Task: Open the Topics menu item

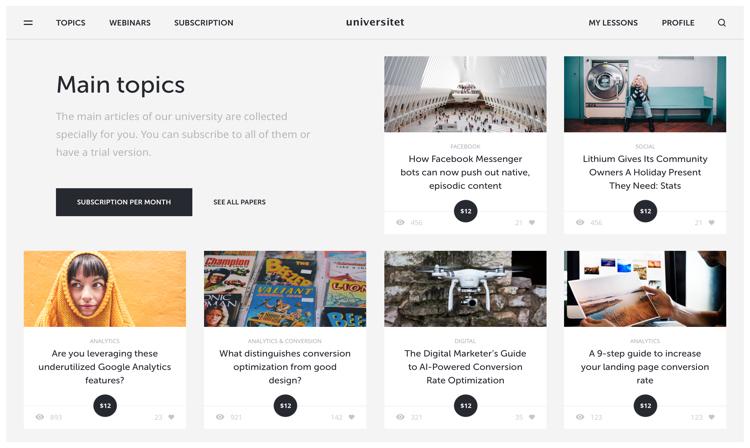Action: [x=71, y=22]
